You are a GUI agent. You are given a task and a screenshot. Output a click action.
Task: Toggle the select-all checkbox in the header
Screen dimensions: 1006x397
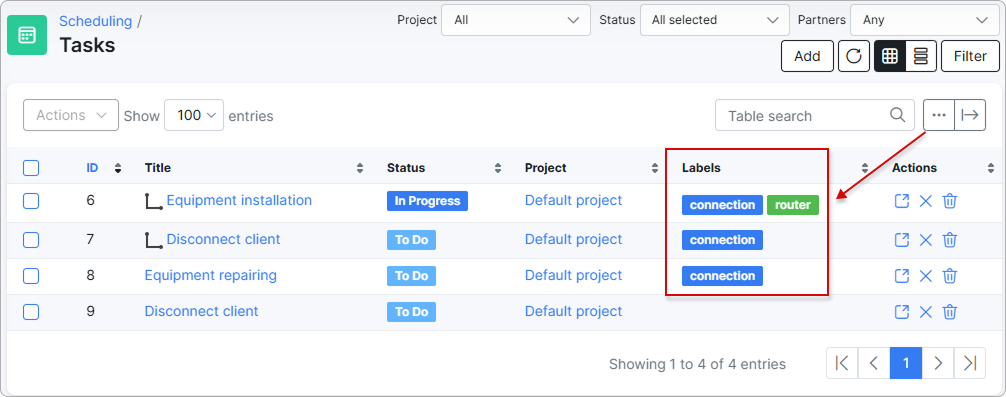click(31, 168)
